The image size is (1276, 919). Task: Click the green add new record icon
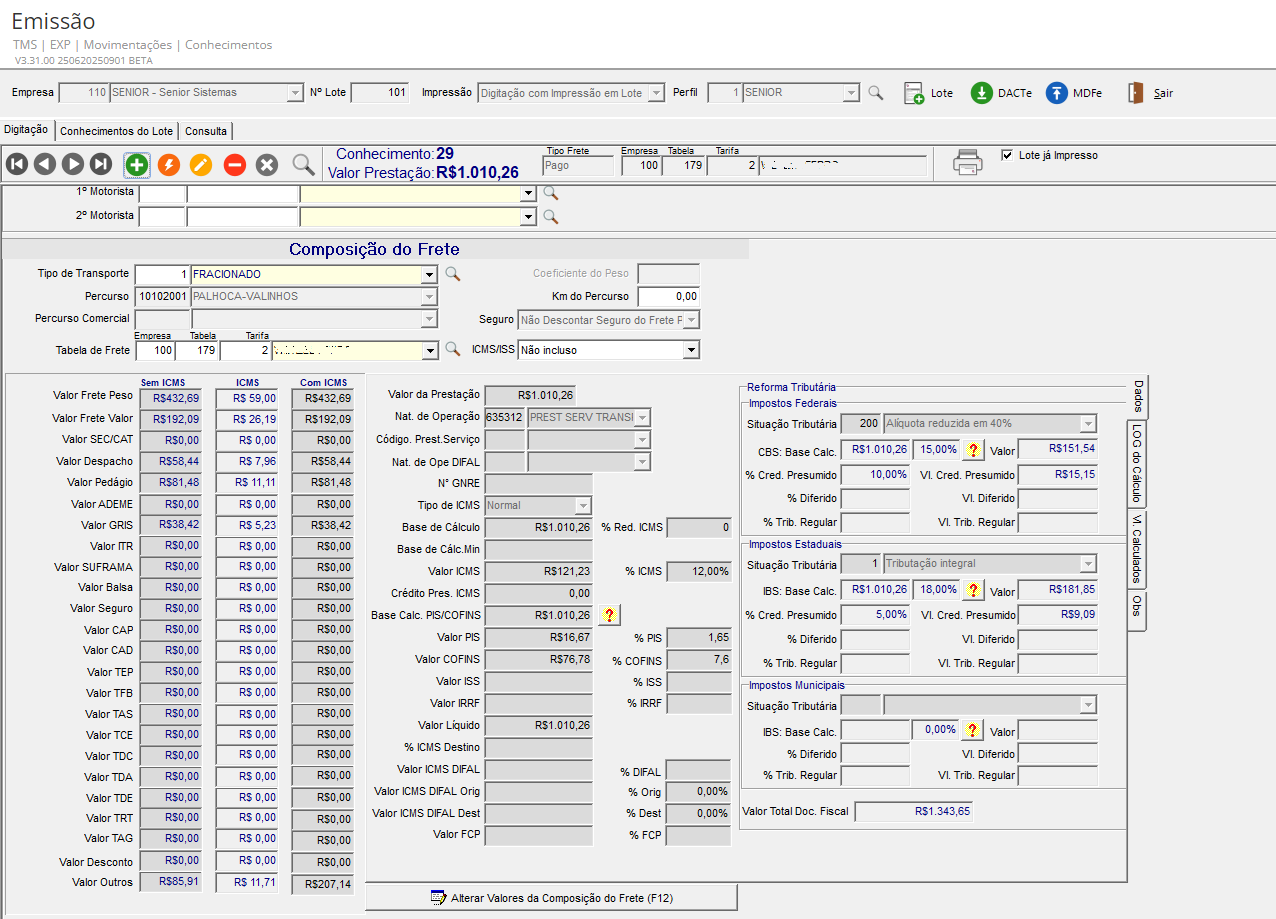137,165
